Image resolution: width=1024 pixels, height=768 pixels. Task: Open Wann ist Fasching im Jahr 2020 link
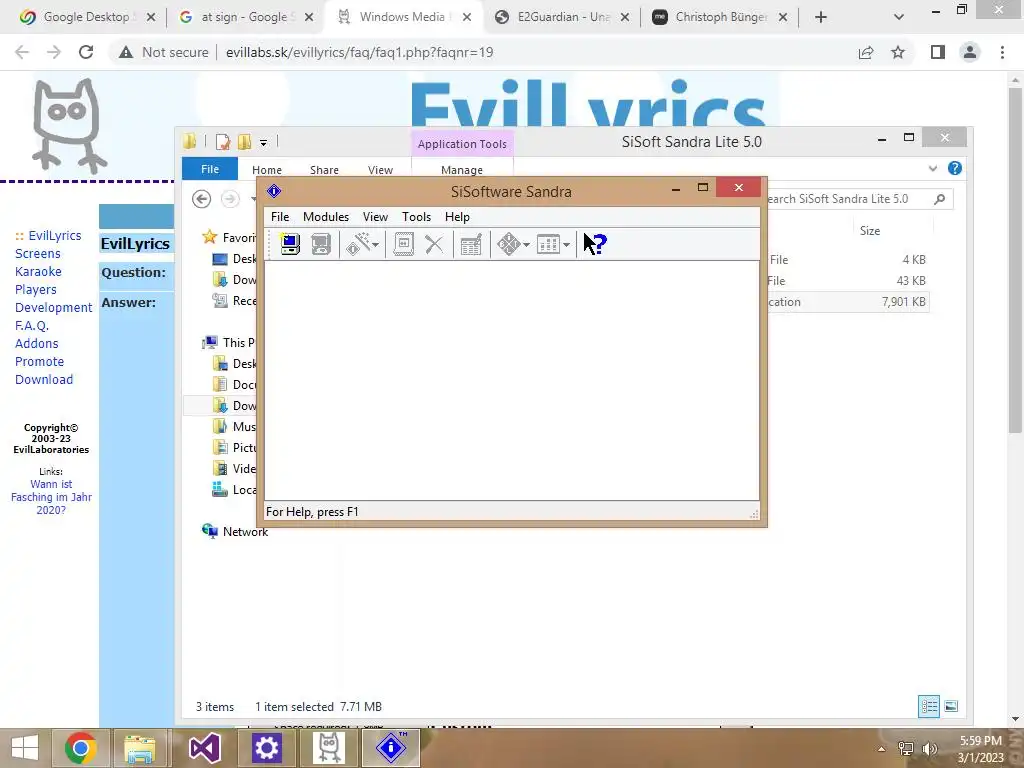52,497
